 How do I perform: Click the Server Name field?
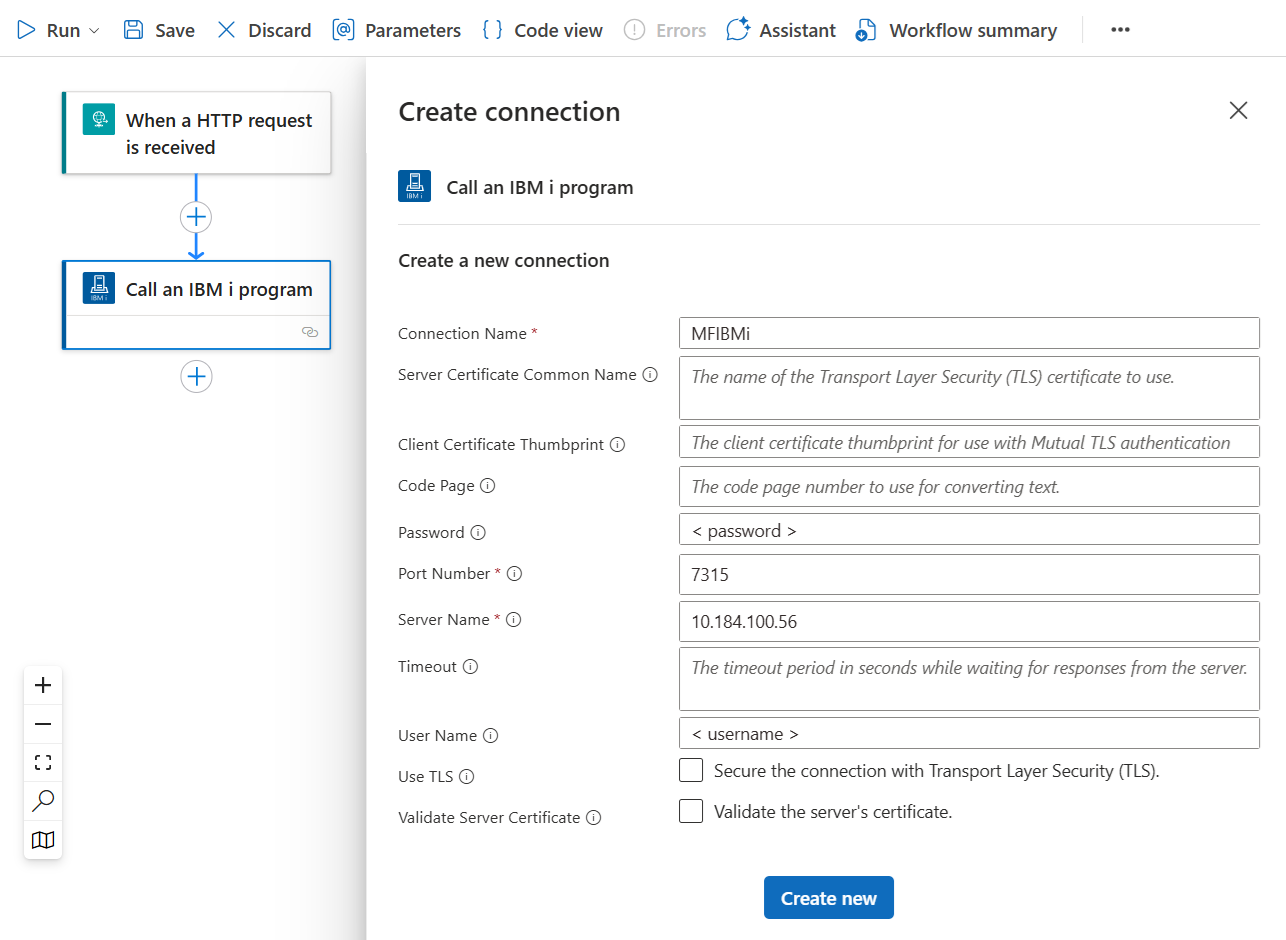[969, 621]
